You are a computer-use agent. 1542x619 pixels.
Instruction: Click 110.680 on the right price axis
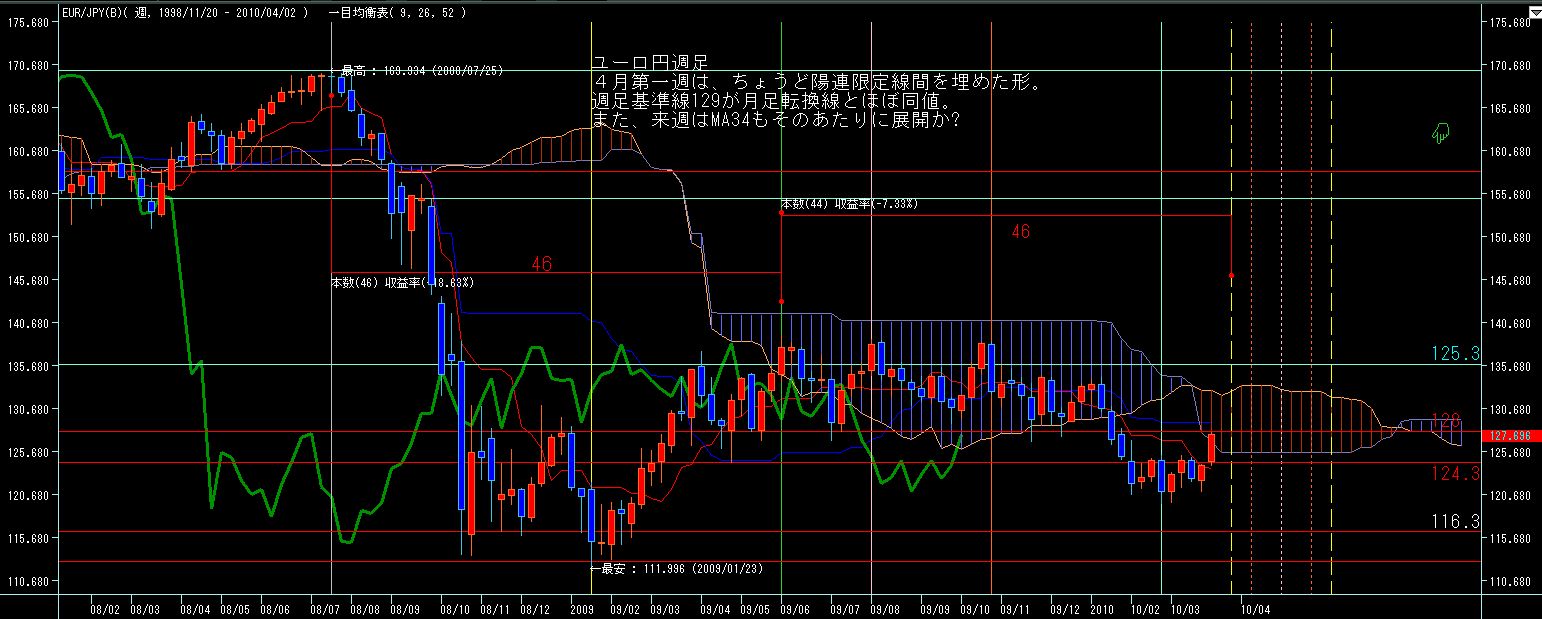[1510, 581]
